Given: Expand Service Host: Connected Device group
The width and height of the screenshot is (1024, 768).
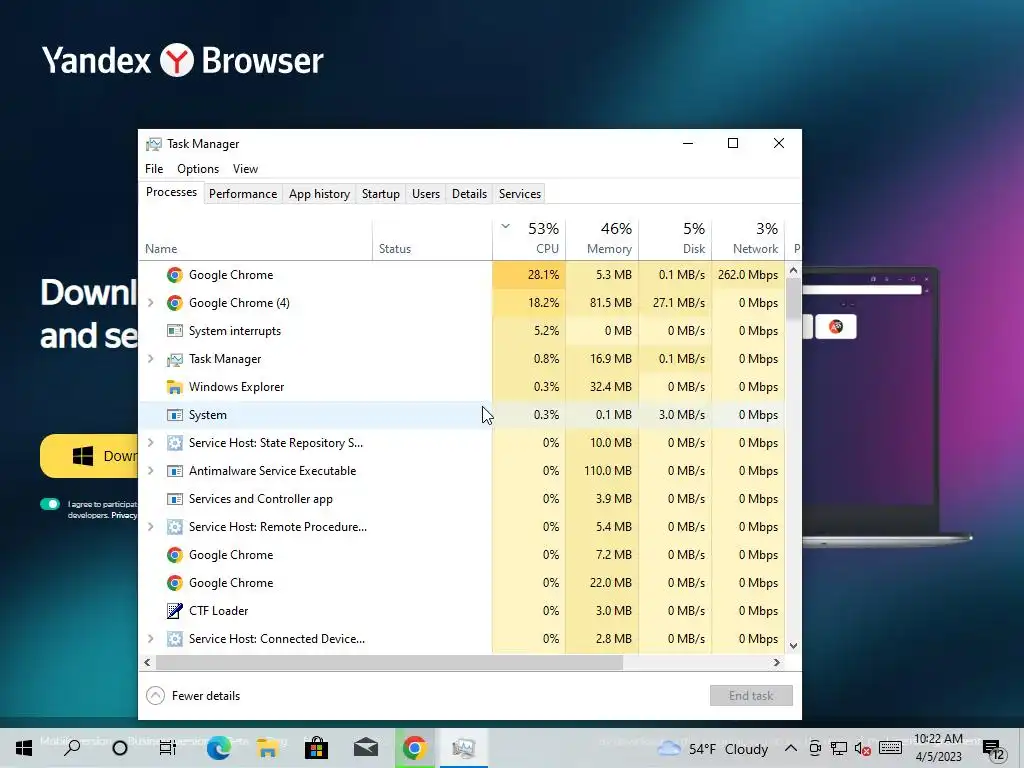Looking at the screenshot, I should point(151,639).
